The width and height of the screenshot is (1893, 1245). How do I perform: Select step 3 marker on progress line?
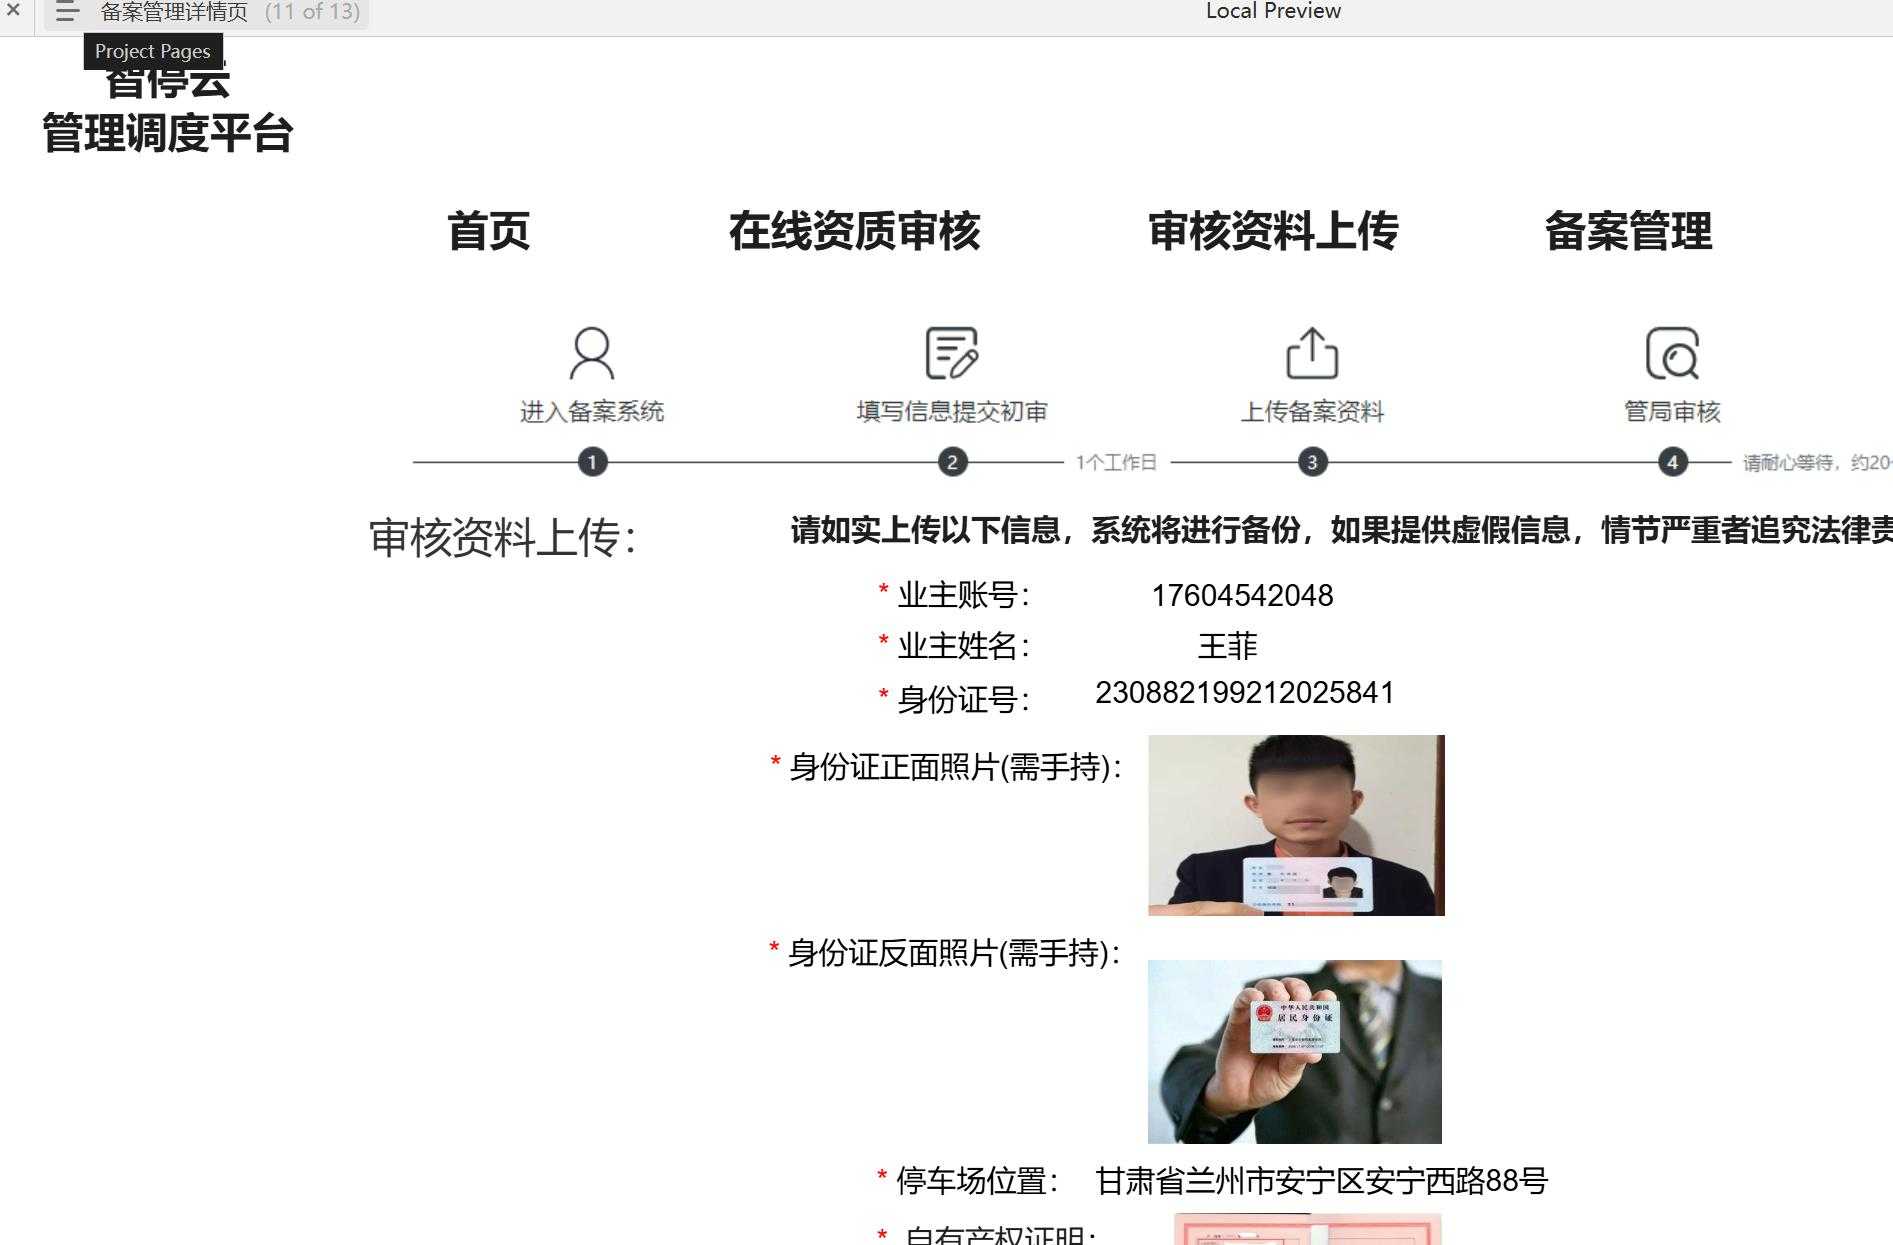1313,462
